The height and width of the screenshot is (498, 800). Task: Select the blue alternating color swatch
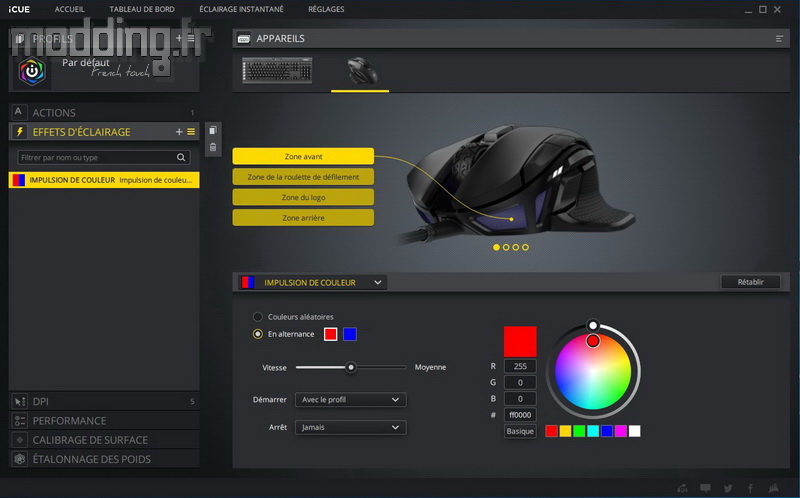click(350, 334)
